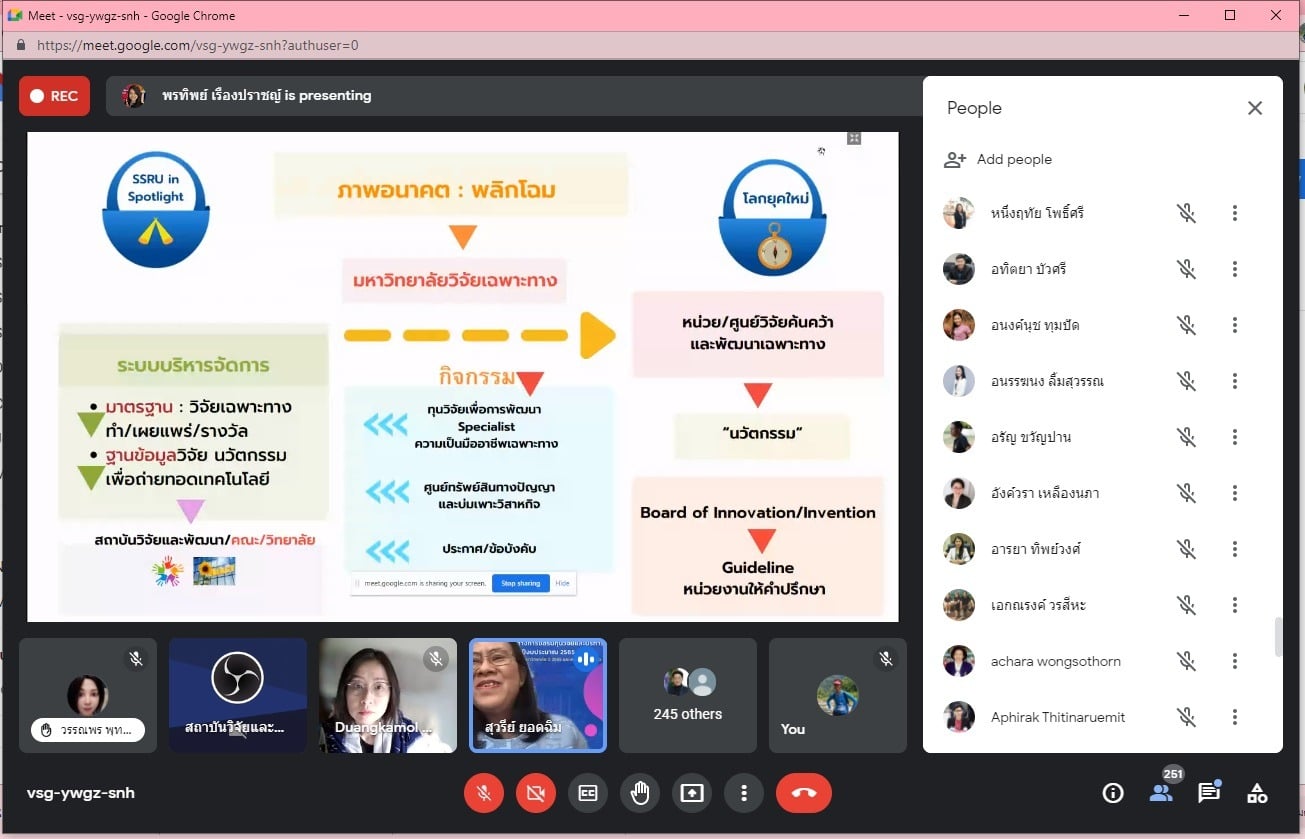
Task: Click the 245 others participant tile
Action: pyautogui.click(x=687, y=695)
